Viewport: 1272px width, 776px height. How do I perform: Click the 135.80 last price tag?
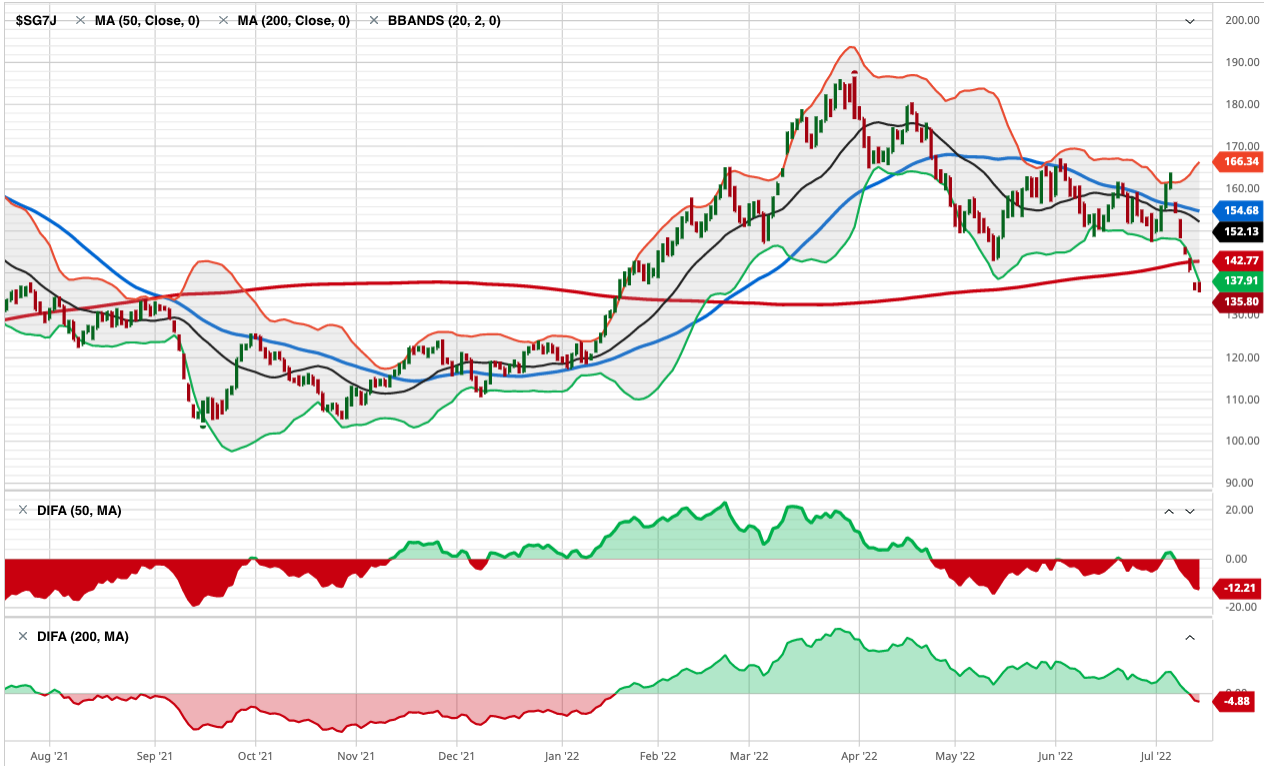pyautogui.click(x=1239, y=302)
